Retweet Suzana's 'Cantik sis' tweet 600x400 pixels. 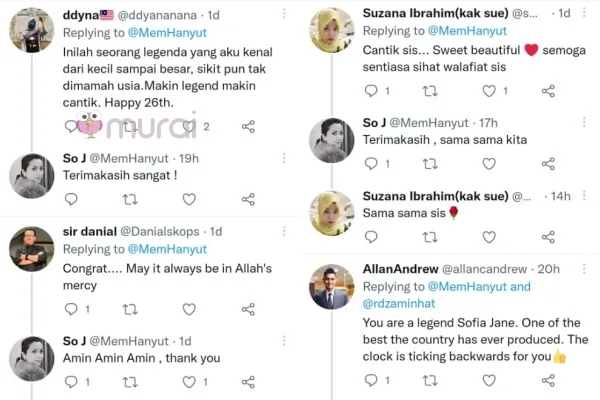tap(430, 91)
